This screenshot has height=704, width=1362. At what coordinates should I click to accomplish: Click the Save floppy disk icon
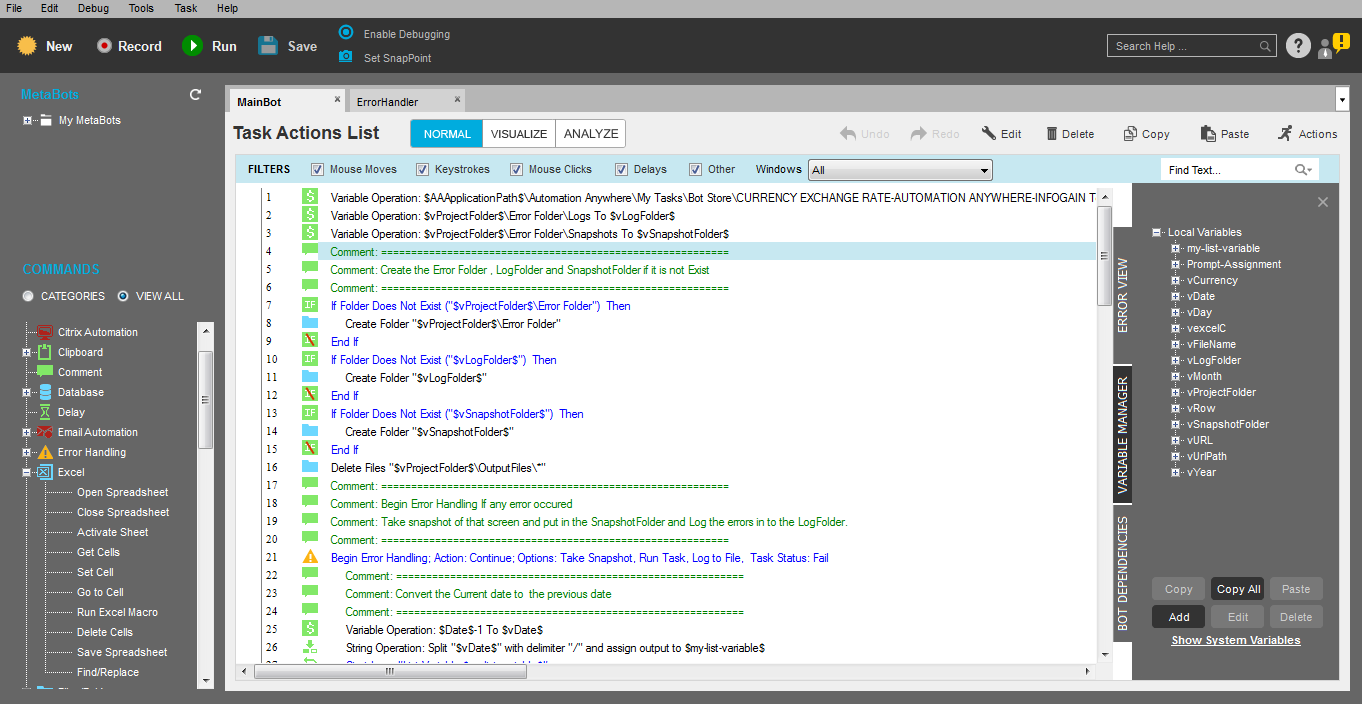268,46
